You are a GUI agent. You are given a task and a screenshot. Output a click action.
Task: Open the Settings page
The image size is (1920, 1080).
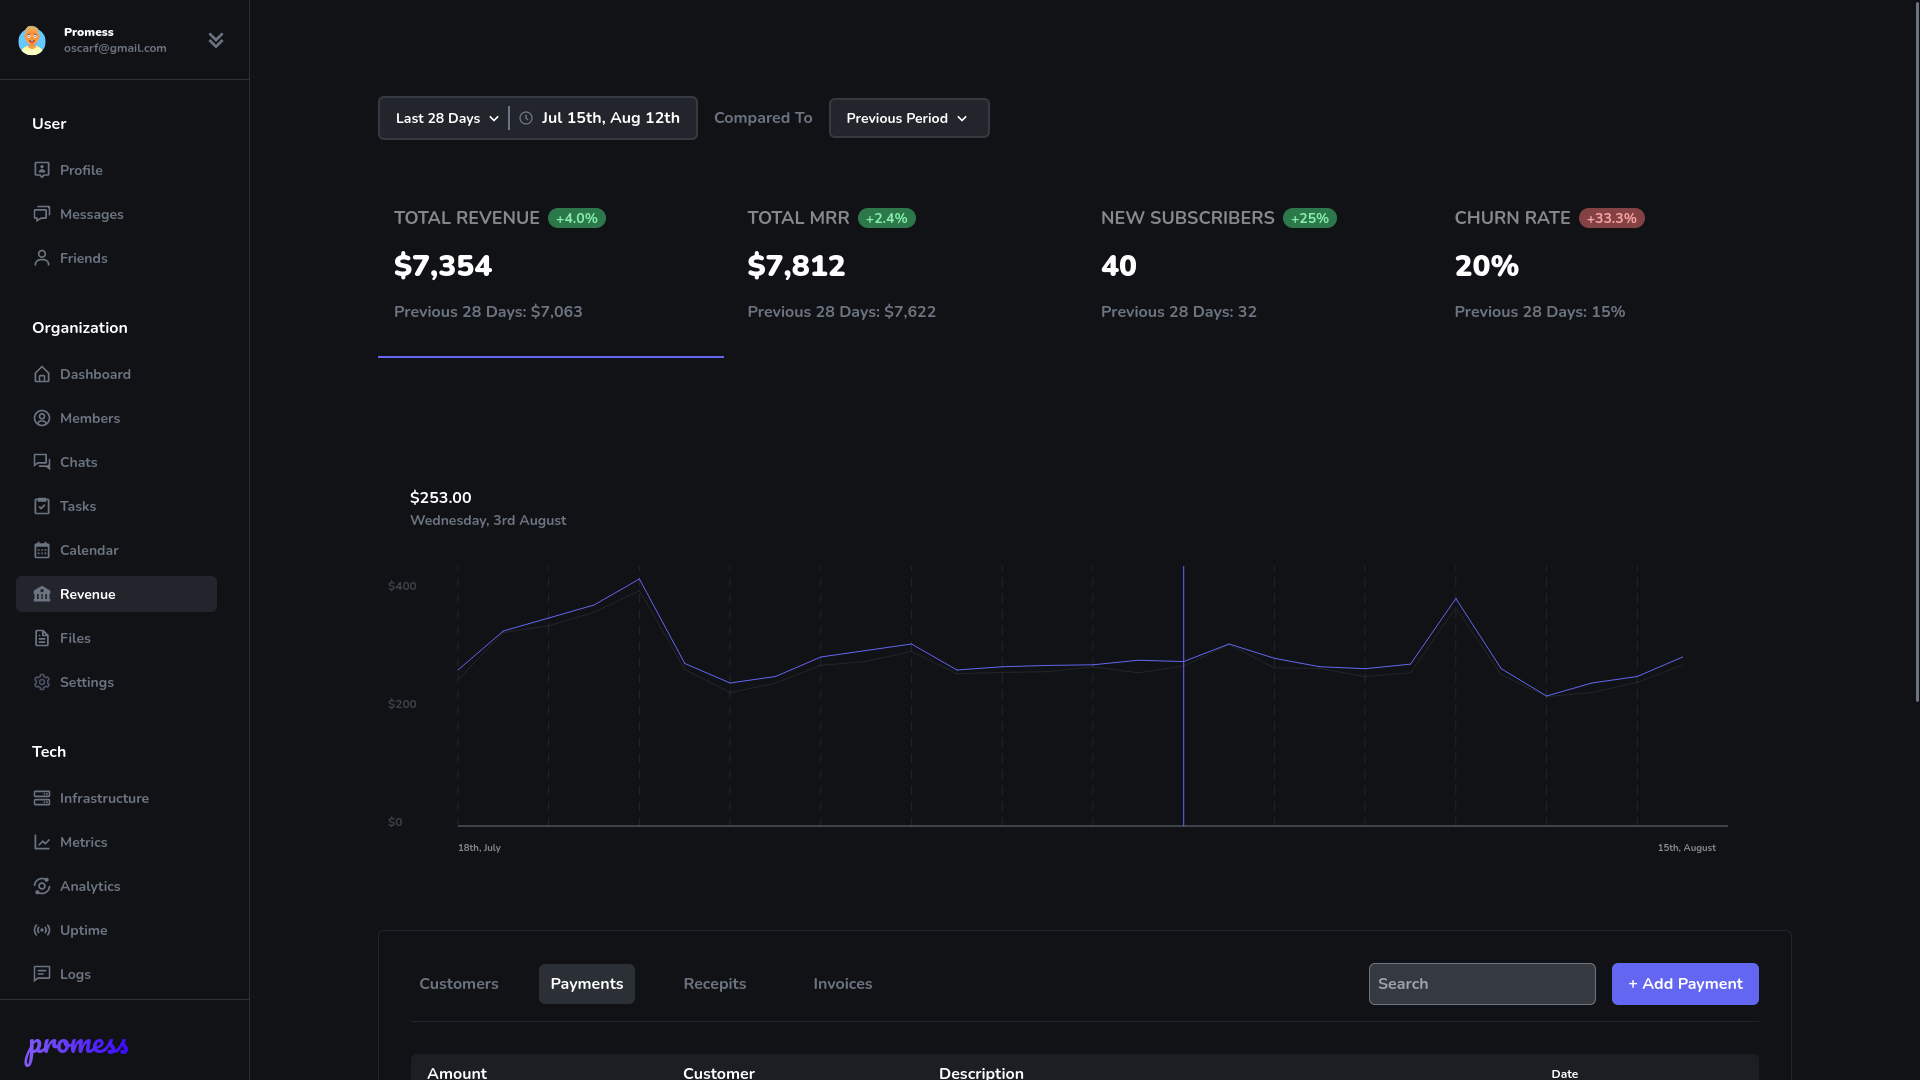[x=87, y=682]
